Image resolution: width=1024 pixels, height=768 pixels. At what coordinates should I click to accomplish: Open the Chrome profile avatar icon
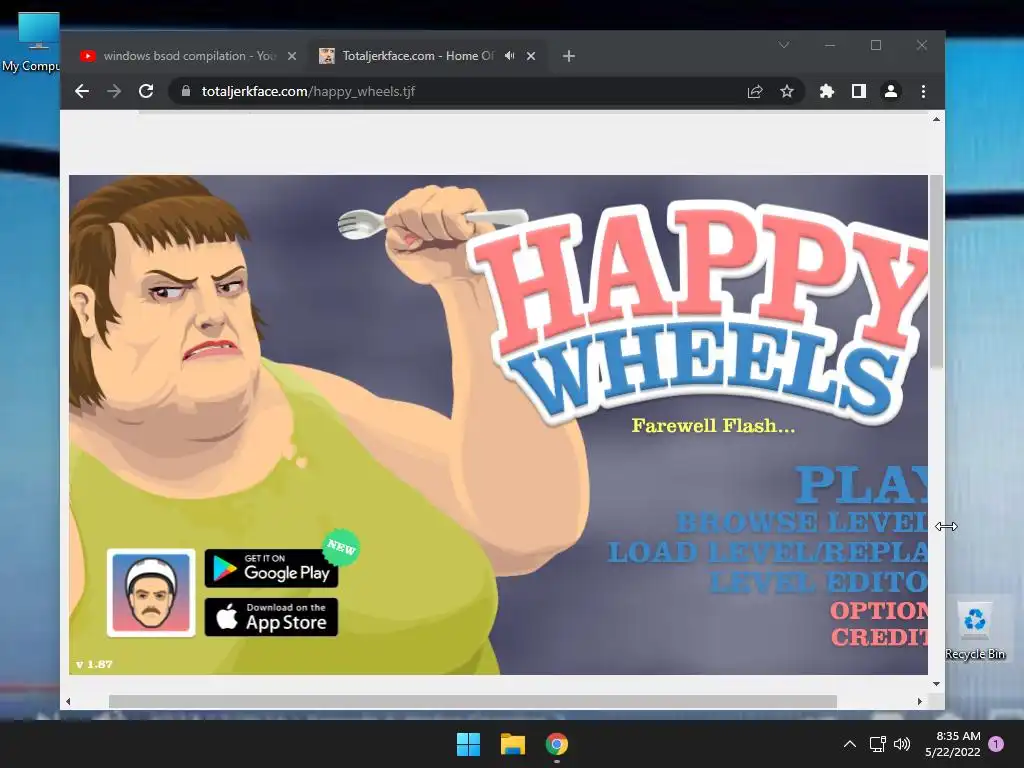pos(891,91)
